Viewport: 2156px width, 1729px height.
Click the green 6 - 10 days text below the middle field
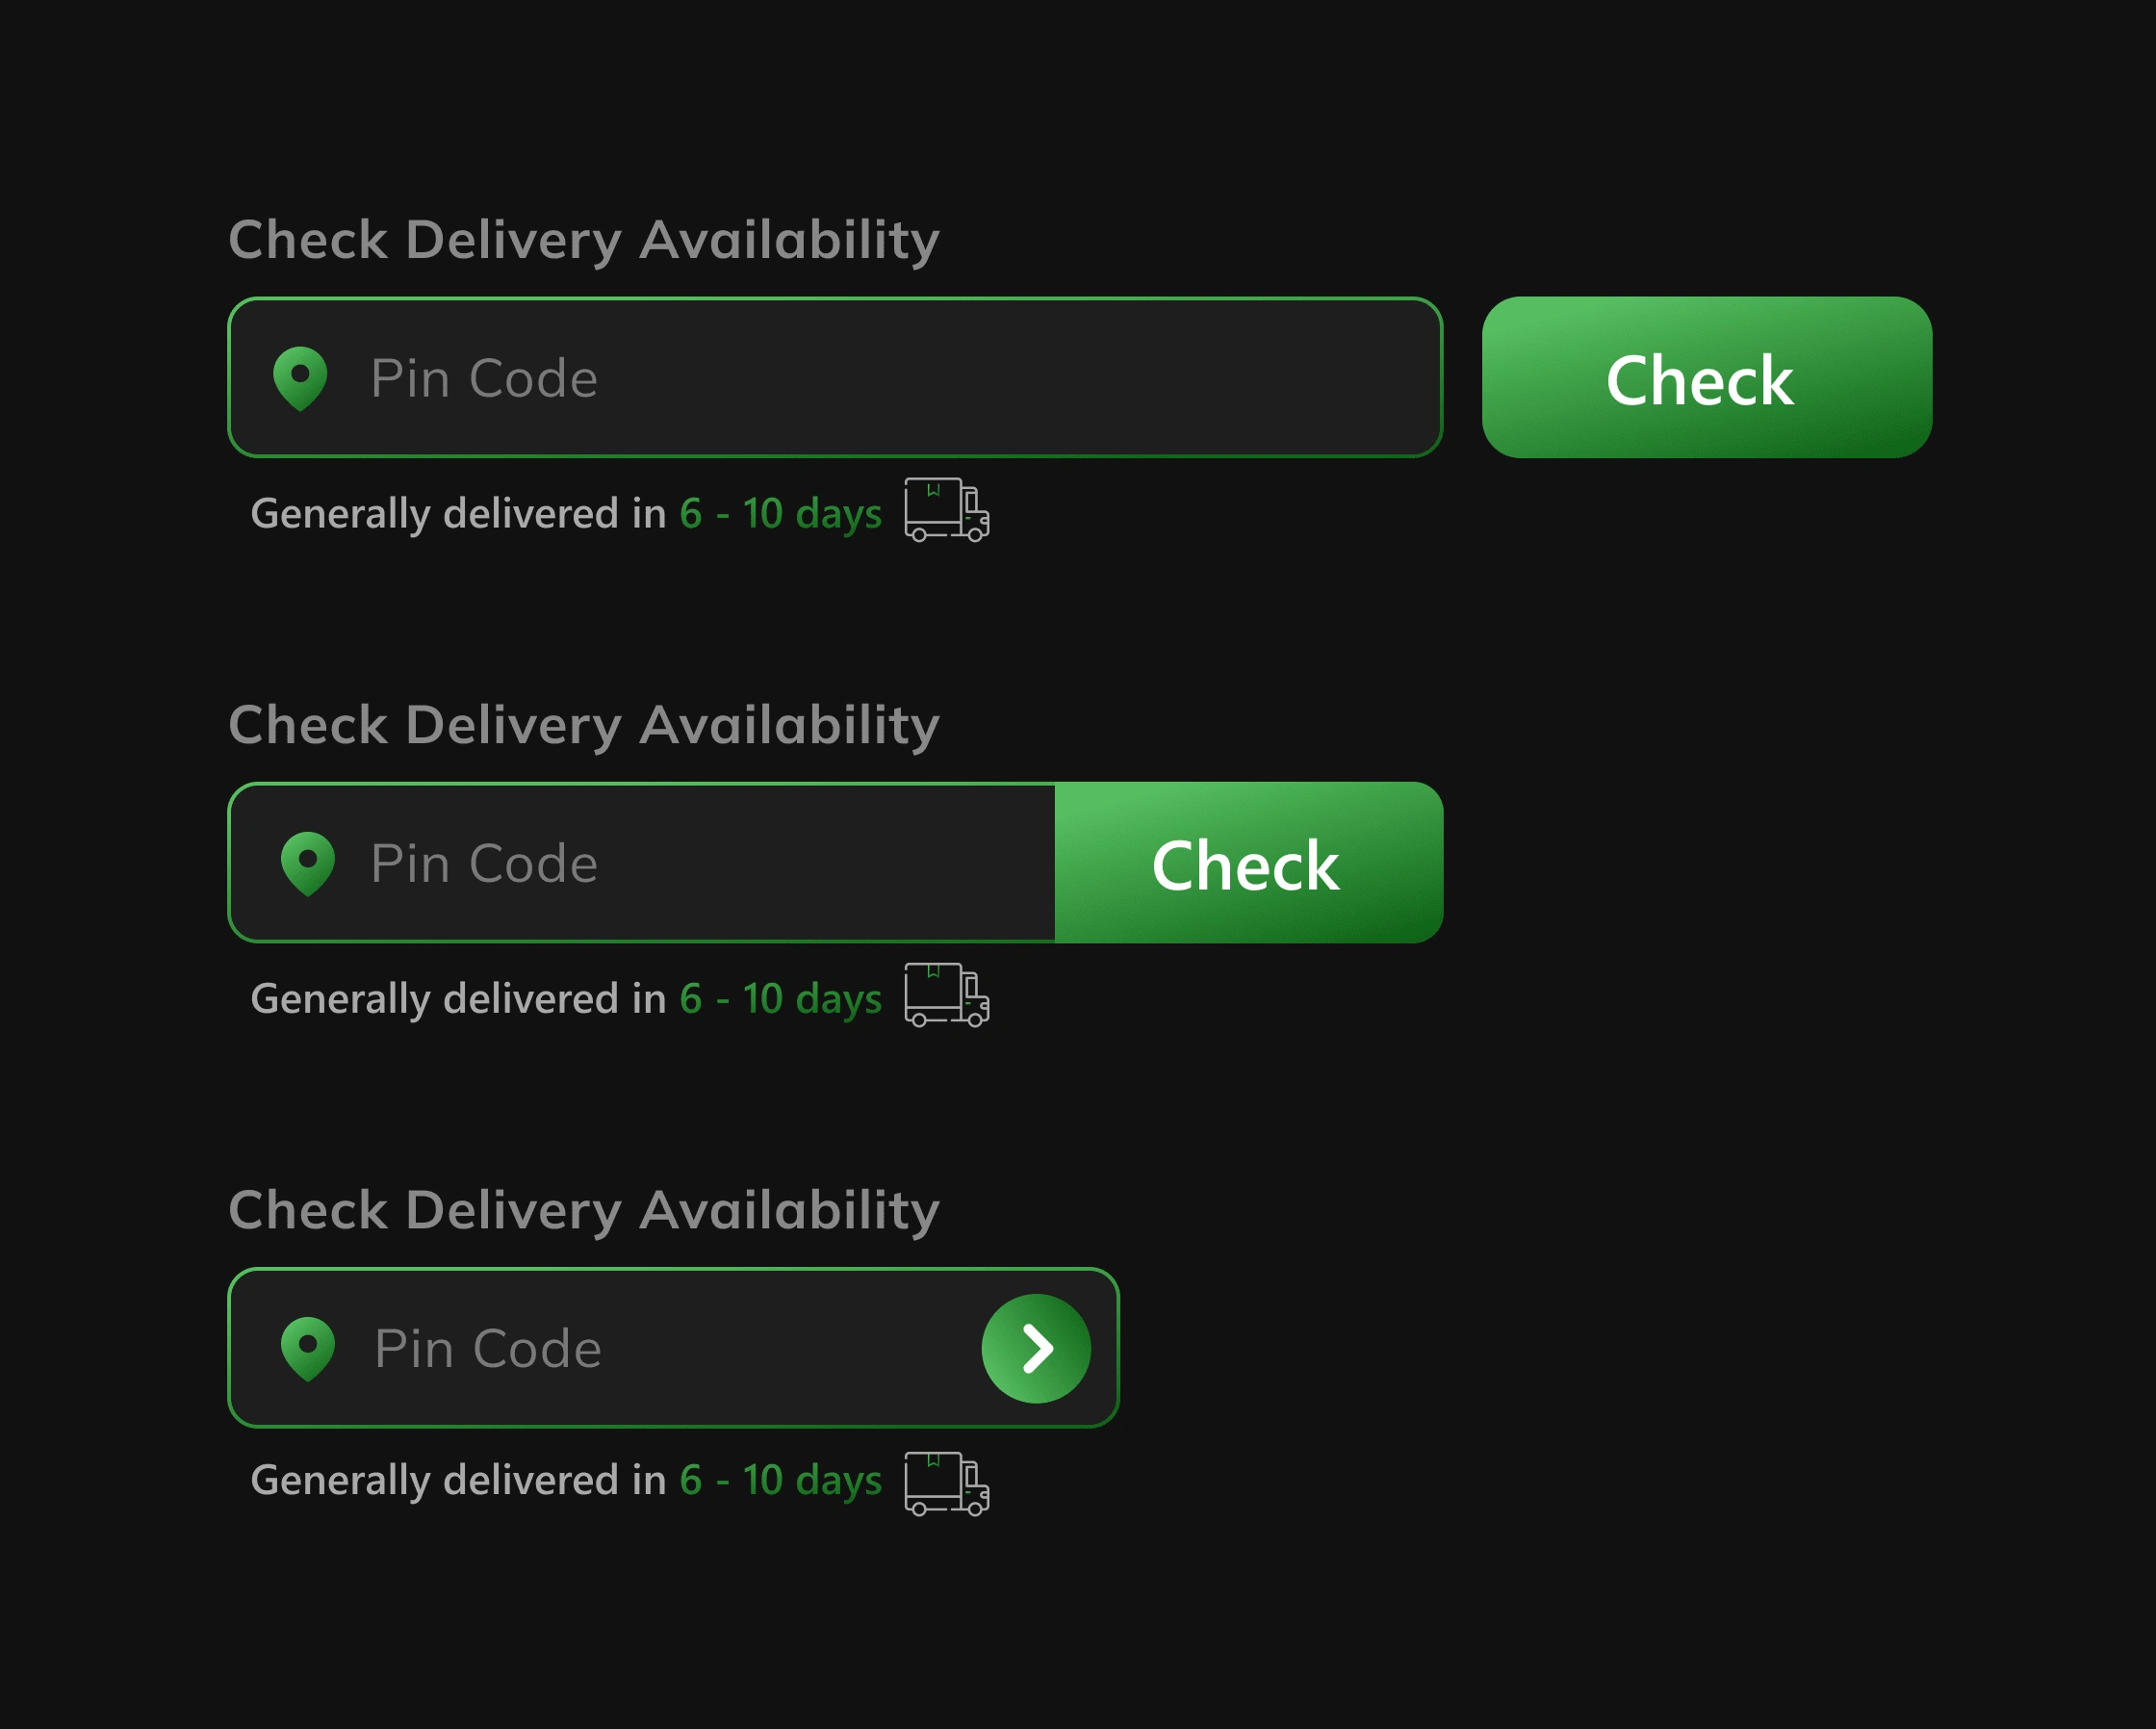[x=781, y=999]
